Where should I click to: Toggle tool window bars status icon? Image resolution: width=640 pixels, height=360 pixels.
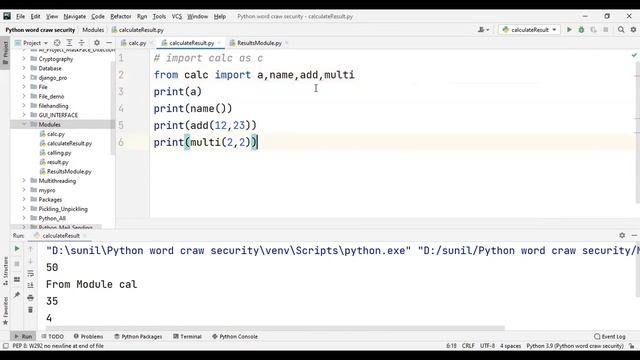tap(5, 346)
